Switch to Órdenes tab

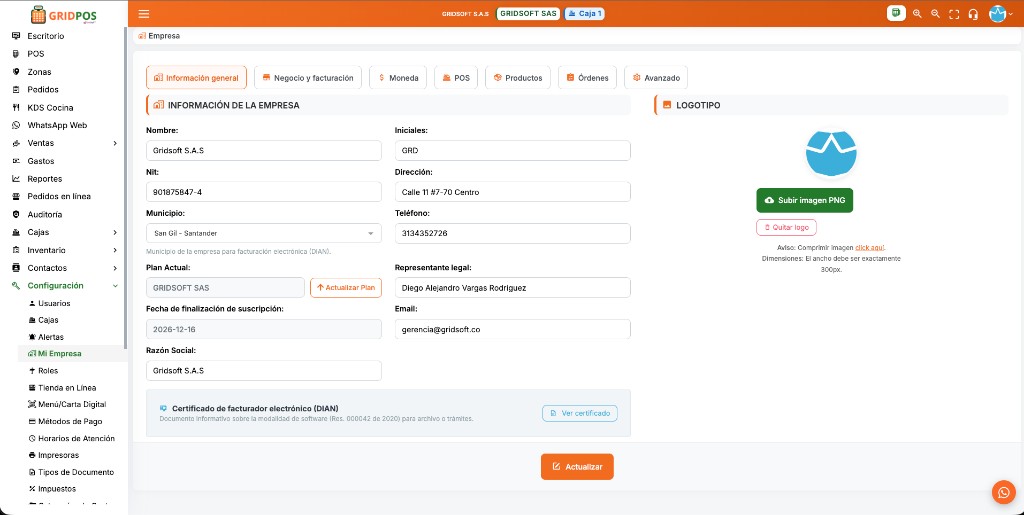(x=587, y=78)
